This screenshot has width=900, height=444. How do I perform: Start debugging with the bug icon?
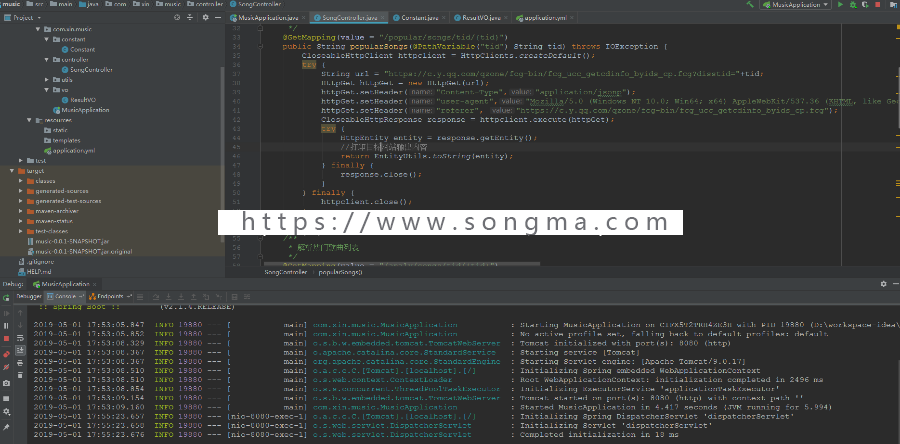(x=853, y=5)
